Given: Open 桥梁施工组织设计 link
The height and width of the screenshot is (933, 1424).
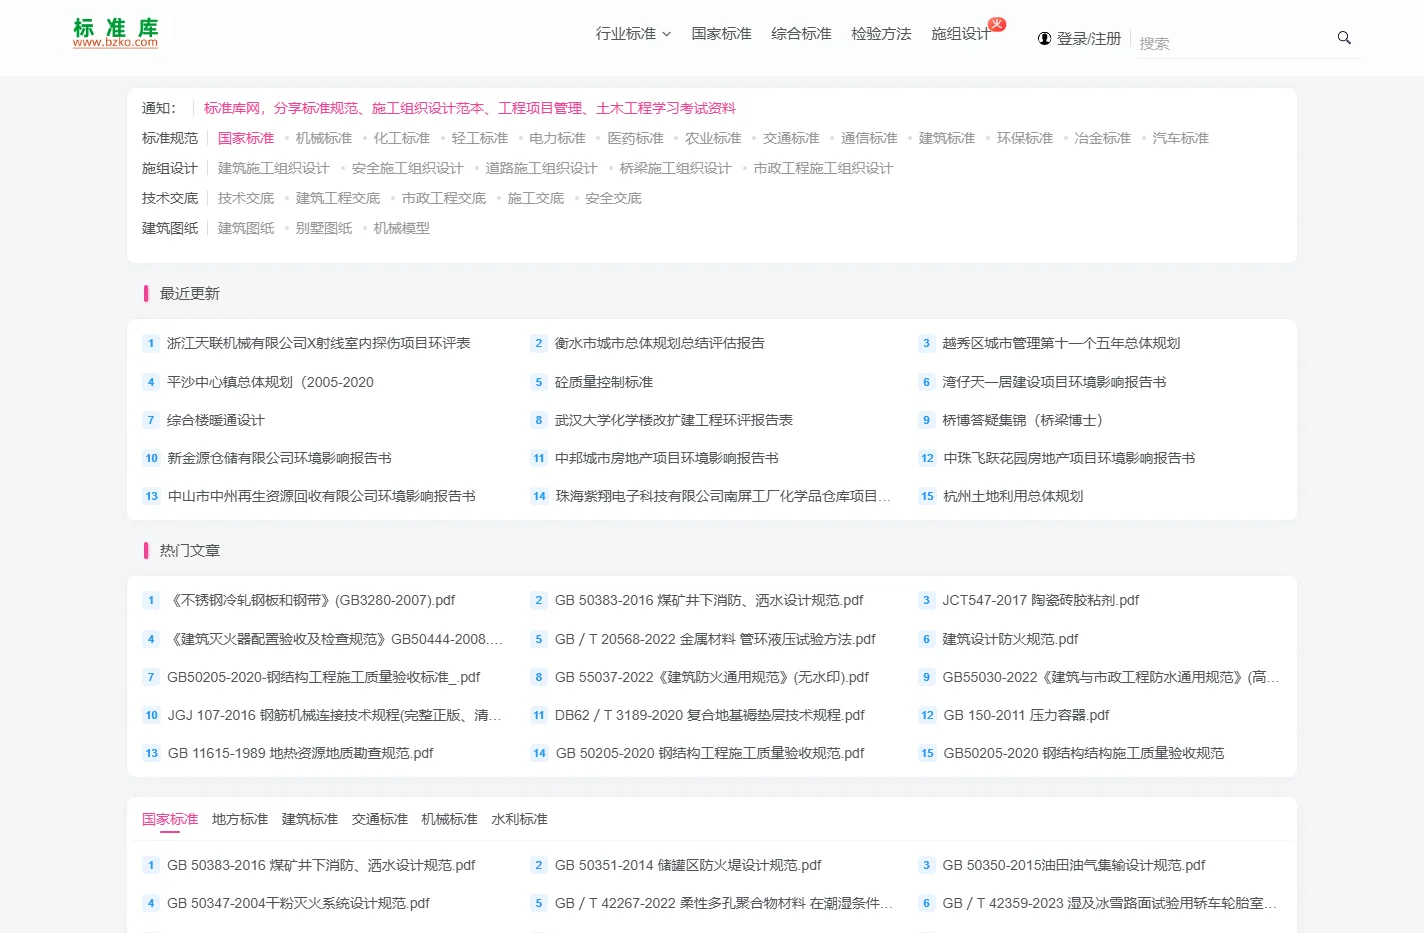Looking at the screenshot, I should 676,168.
